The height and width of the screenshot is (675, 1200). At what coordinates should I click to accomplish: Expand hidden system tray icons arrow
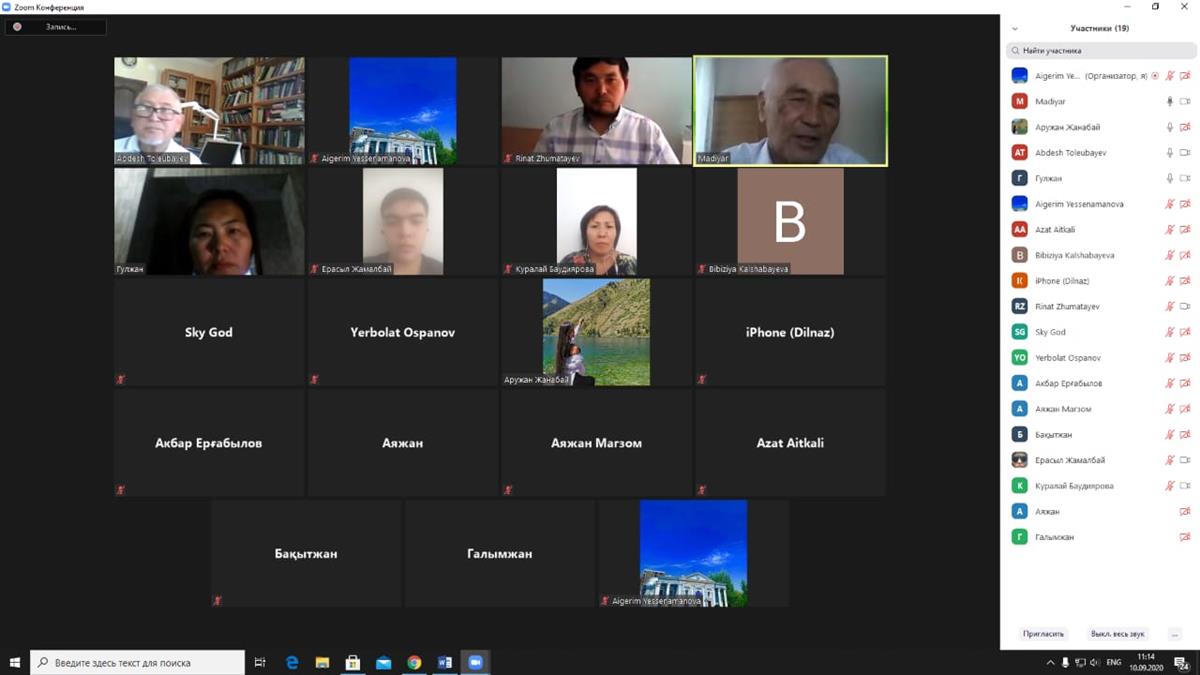[1050, 662]
